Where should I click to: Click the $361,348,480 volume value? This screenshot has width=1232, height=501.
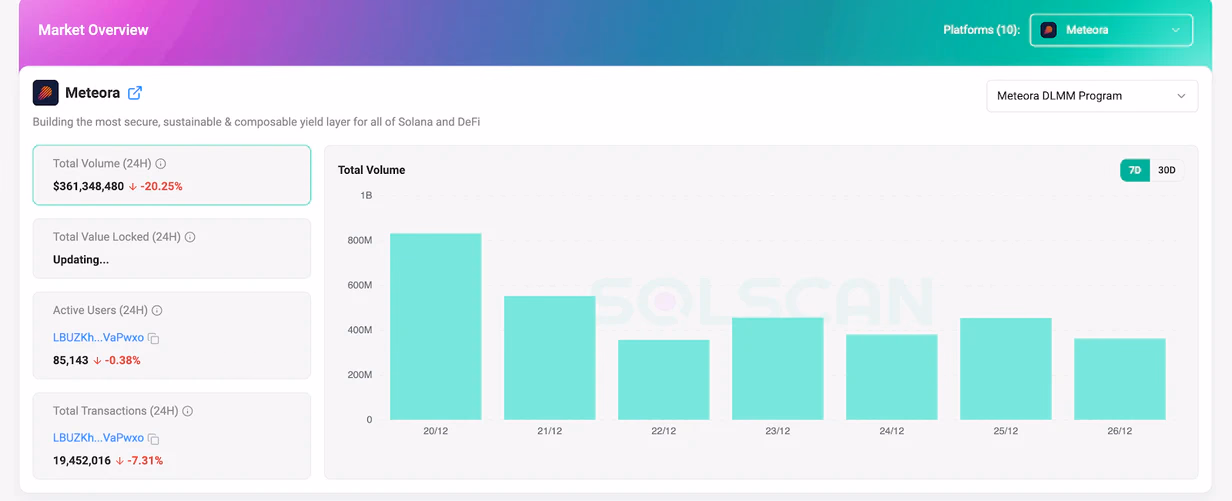point(88,186)
